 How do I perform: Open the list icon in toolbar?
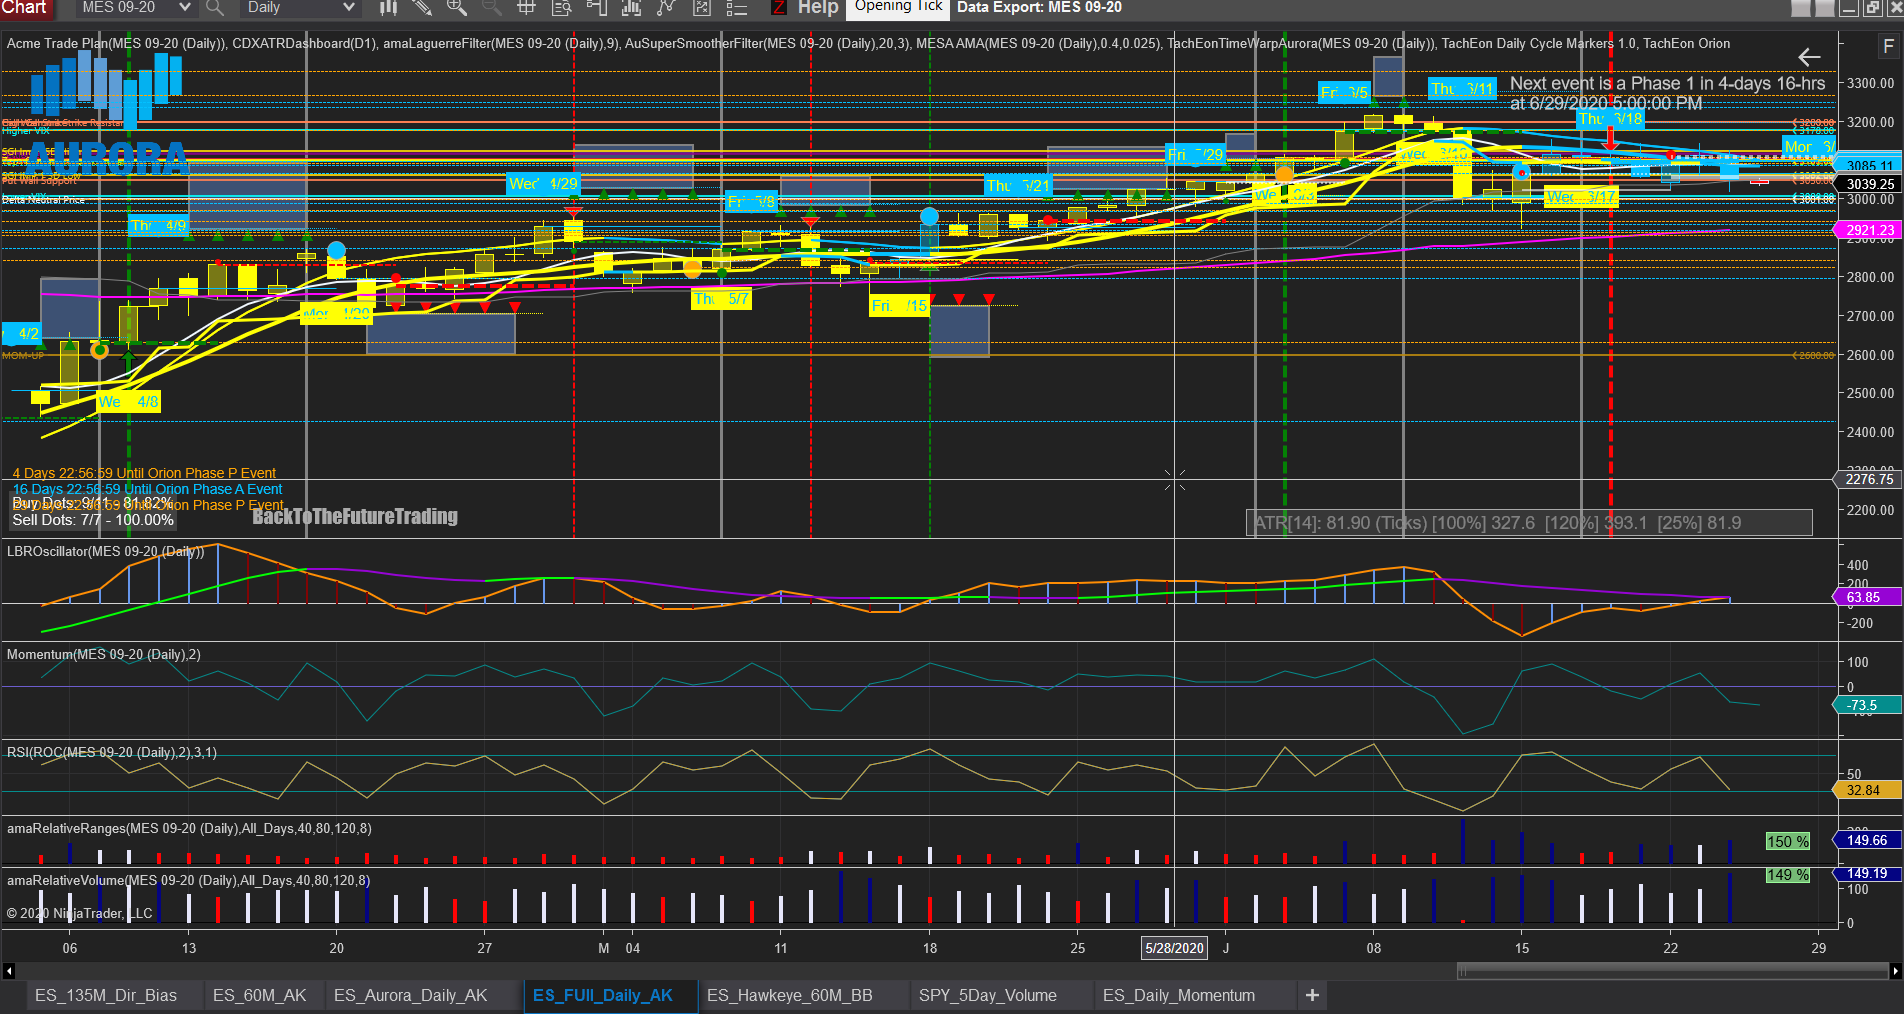[737, 8]
